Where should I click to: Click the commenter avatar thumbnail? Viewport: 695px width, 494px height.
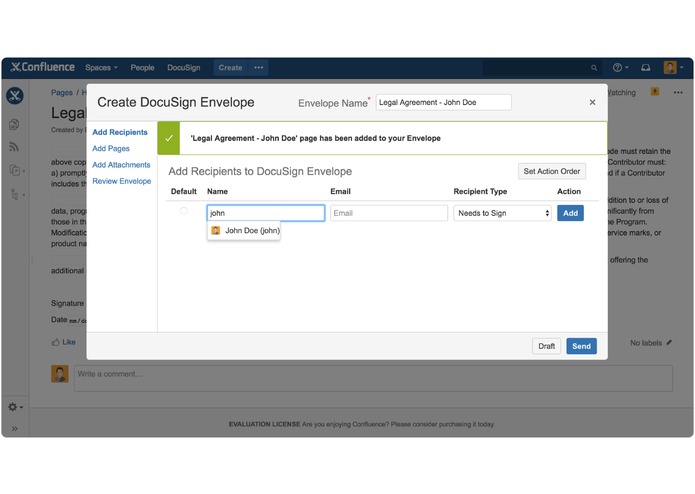point(59,374)
